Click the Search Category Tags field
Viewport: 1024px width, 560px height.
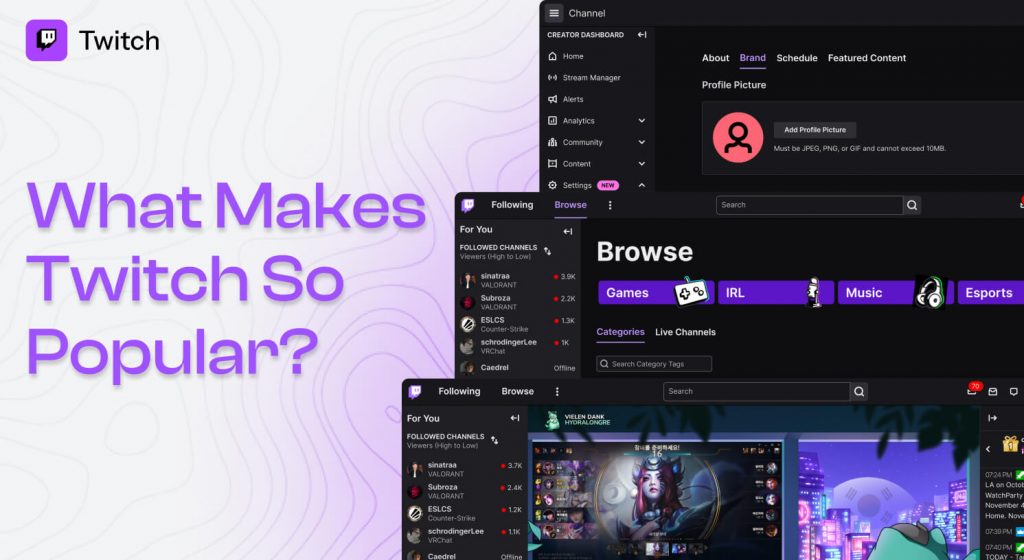coord(654,364)
